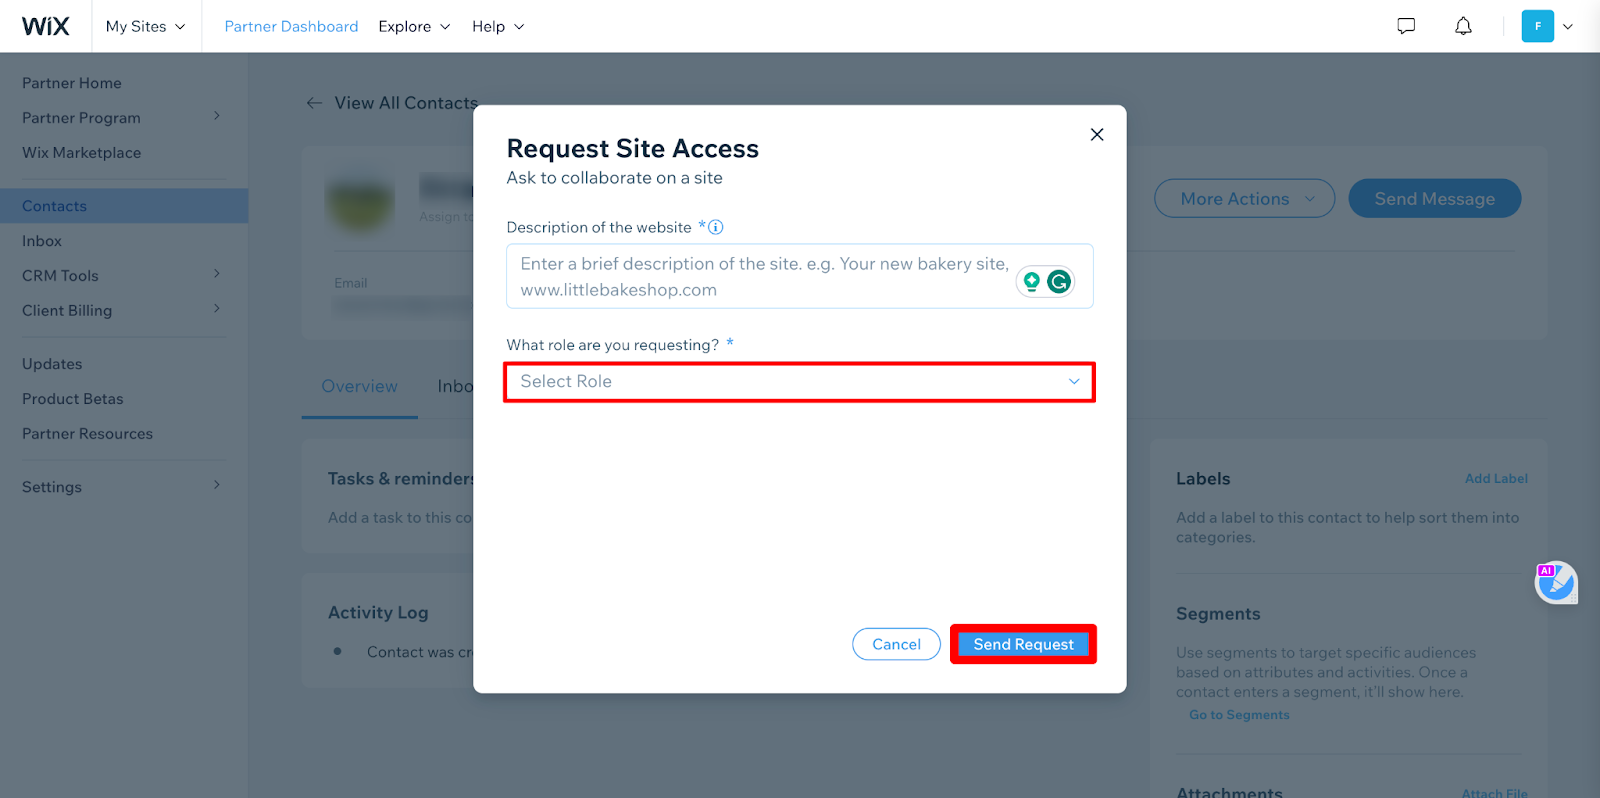Expand the Client Billing sidebar section

point(120,310)
